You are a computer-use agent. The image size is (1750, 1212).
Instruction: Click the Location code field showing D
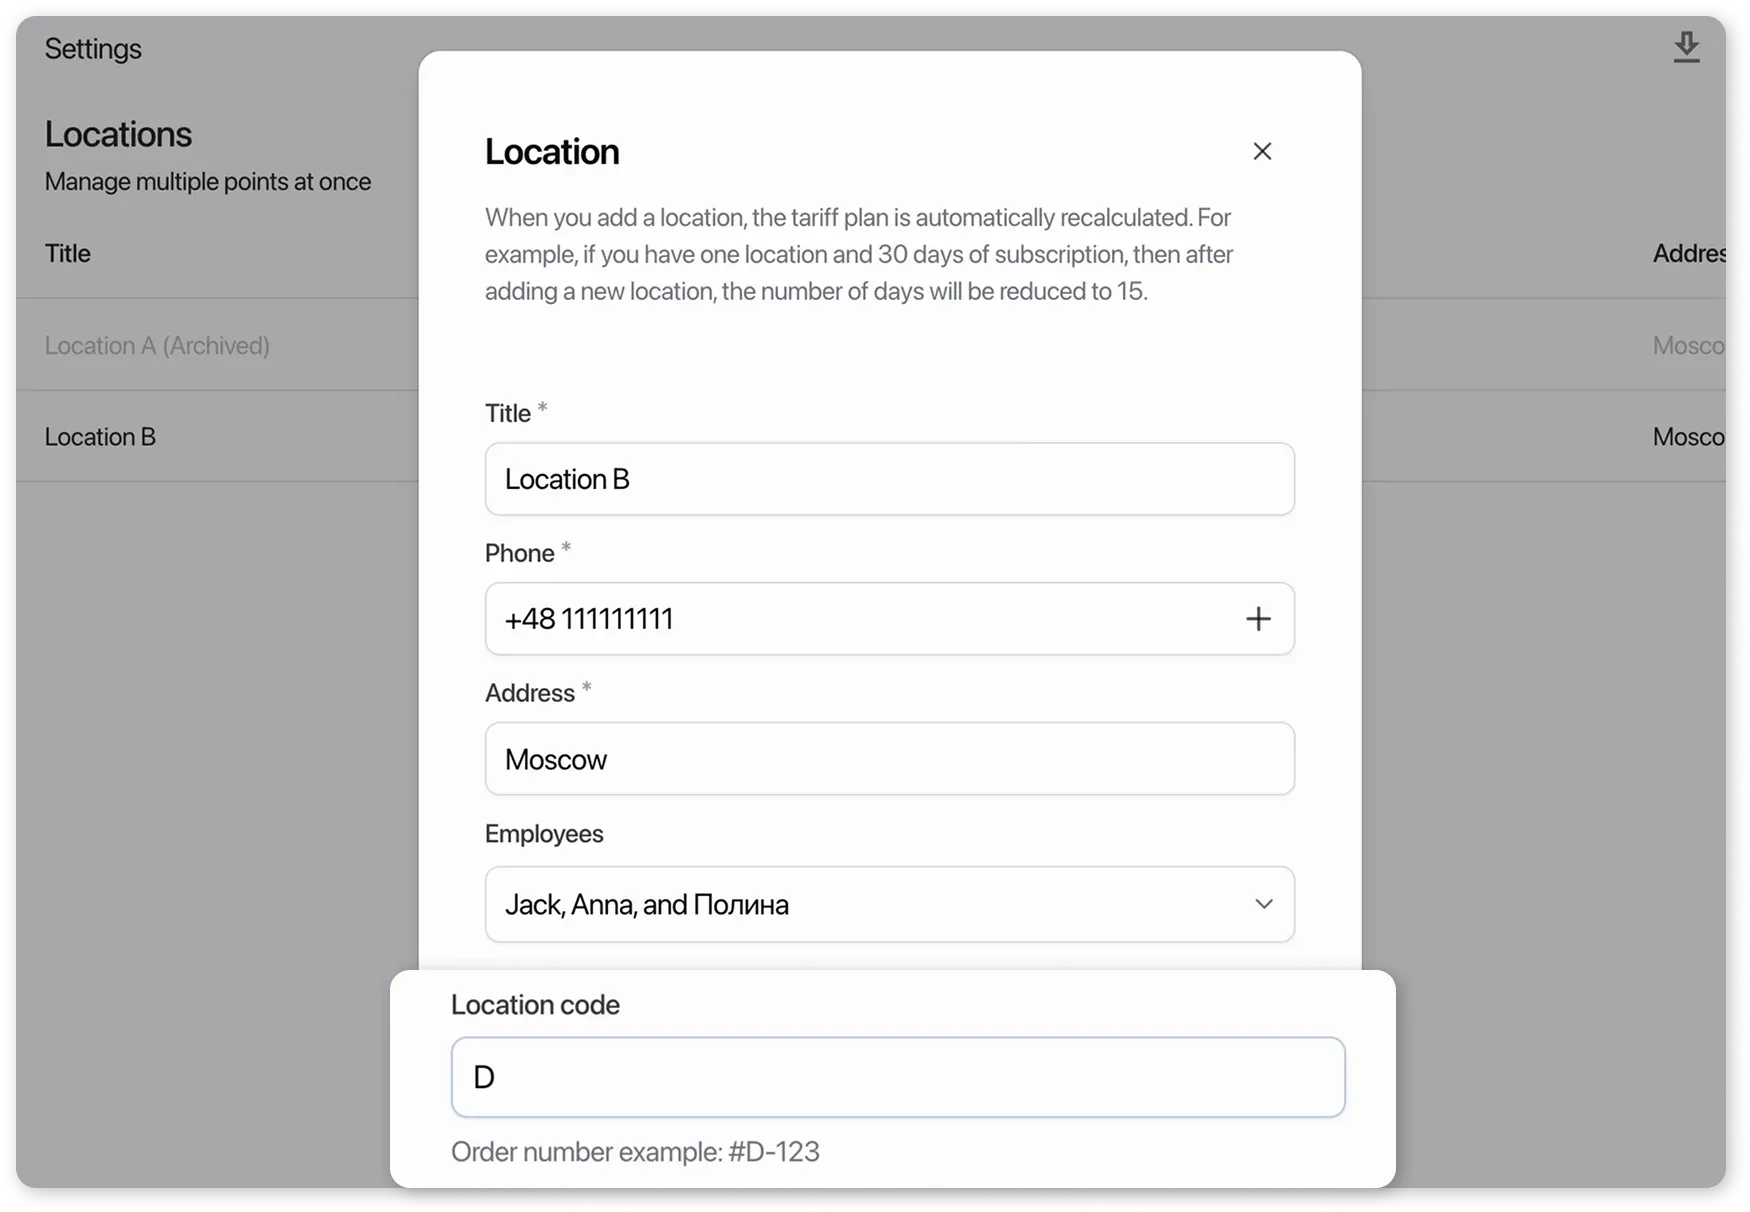click(897, 1077)
